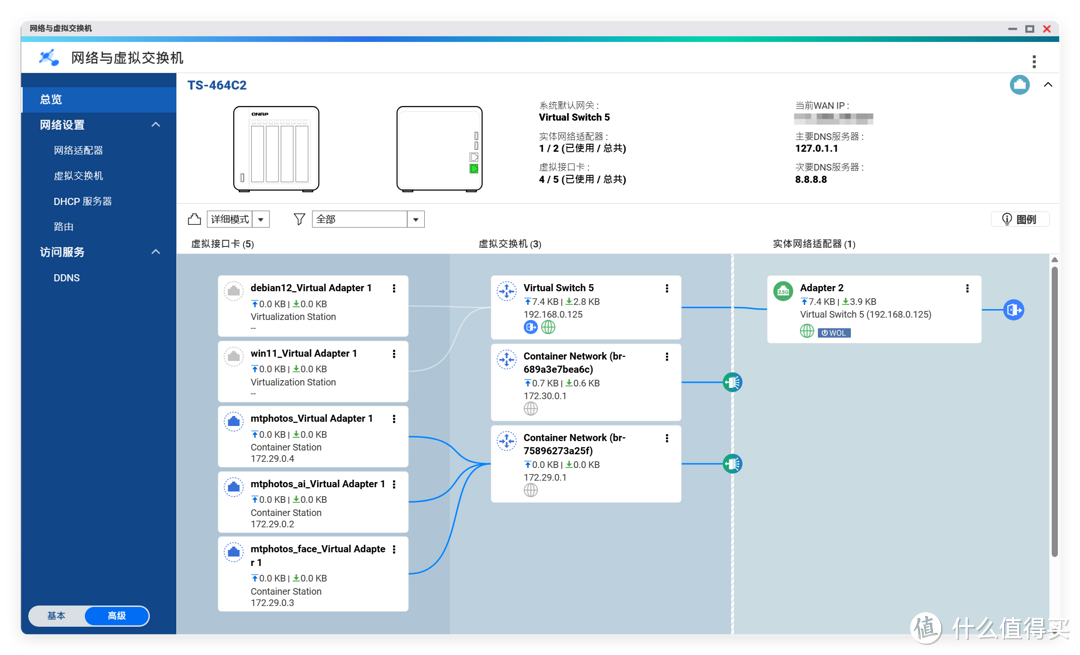Go to 虚拟交换机 in the sidebar
This screenshot has width=1080, height=655.
(78, 176)
